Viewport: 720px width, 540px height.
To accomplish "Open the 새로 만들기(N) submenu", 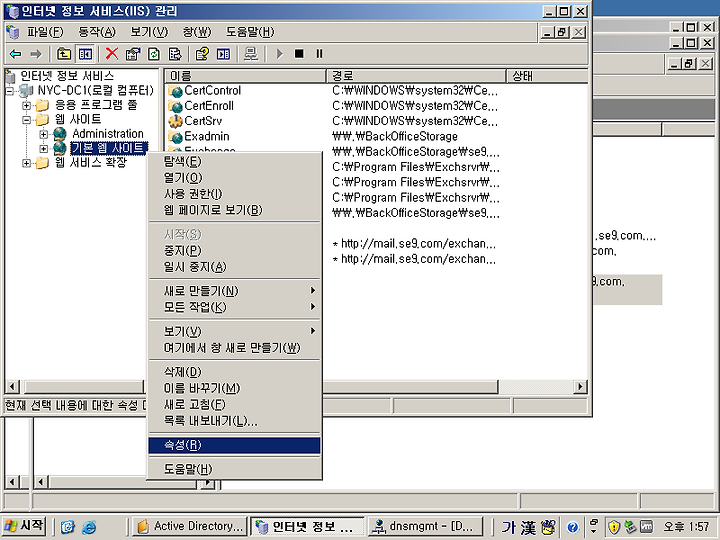I will point(235,291).
